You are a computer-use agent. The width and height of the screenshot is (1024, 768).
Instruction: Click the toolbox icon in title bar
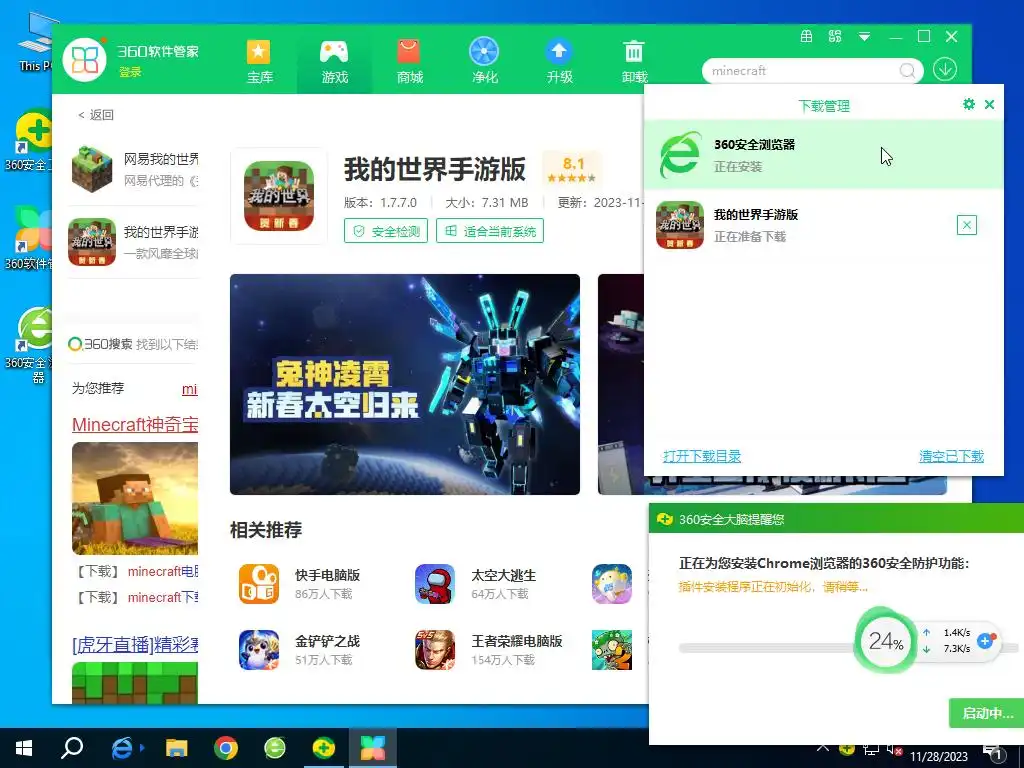click(807, 37)
